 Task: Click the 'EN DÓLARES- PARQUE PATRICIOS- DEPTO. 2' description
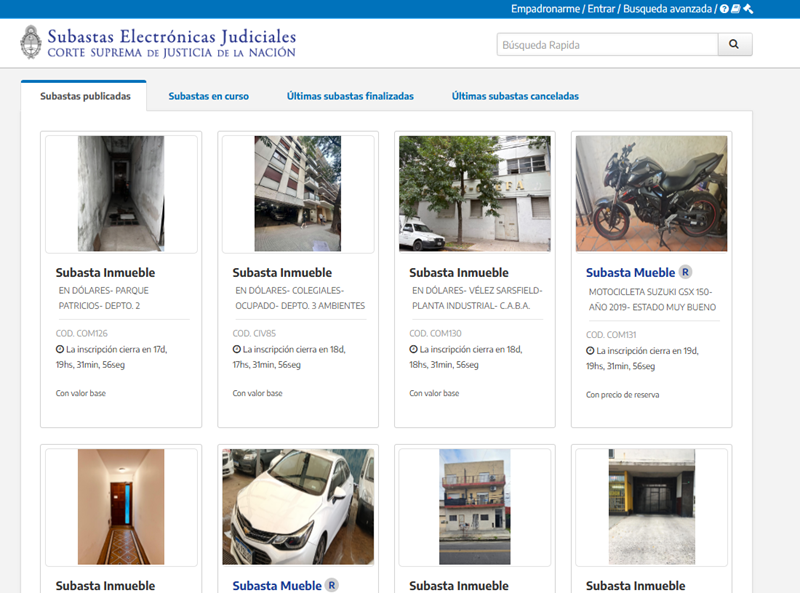(104, 298)
